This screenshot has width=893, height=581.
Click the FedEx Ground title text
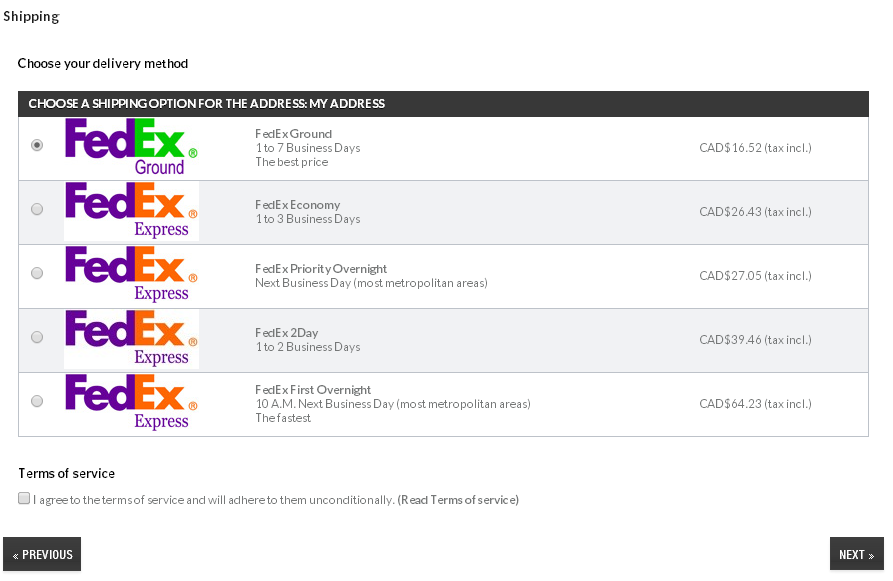293,134
